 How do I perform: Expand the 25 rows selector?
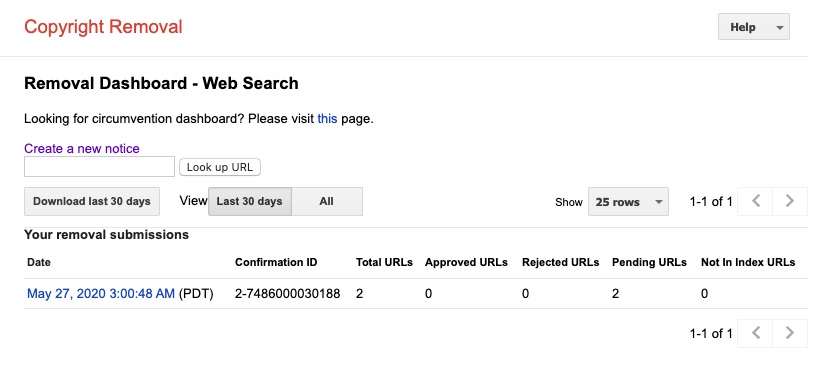(628, 202)
